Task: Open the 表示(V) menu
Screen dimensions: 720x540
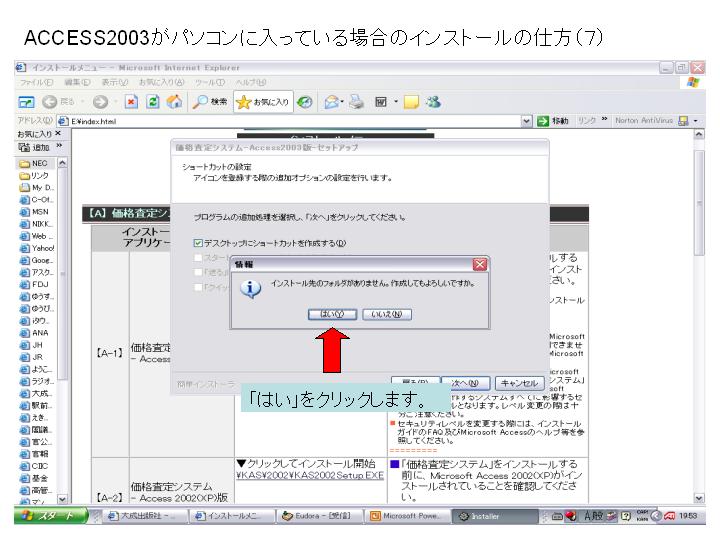Action: tap(115, 82)
